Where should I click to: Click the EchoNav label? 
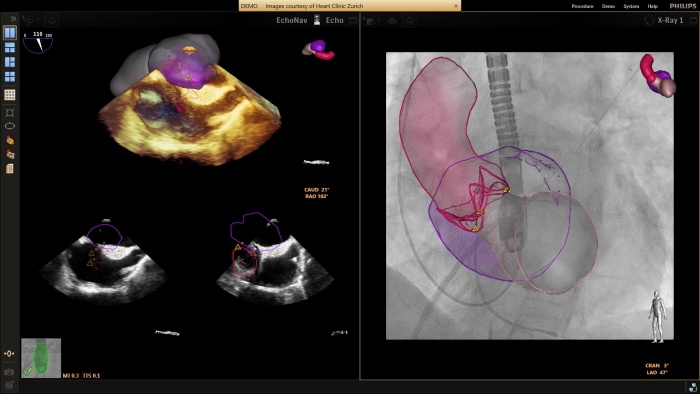(292, 20)
